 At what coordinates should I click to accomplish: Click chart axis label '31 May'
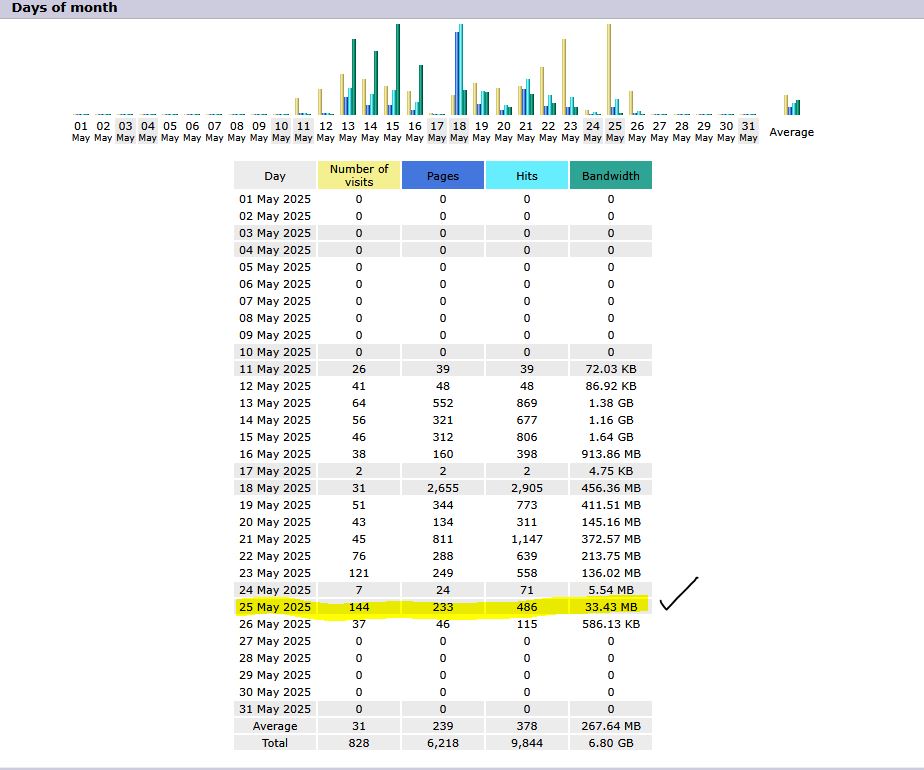[x=748, y=131]
